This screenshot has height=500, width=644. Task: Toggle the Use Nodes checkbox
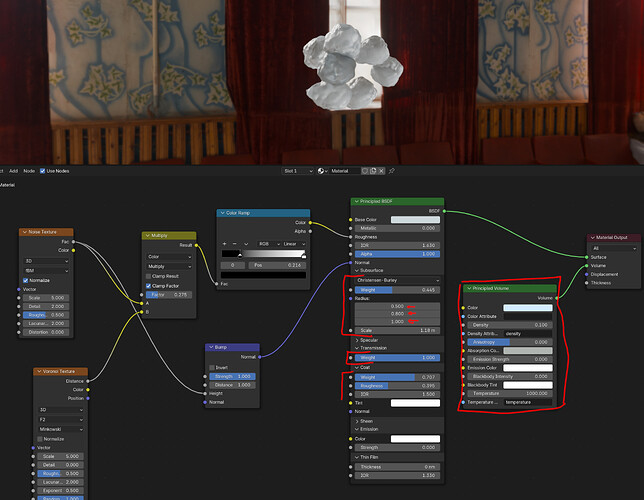coord(42,171)
